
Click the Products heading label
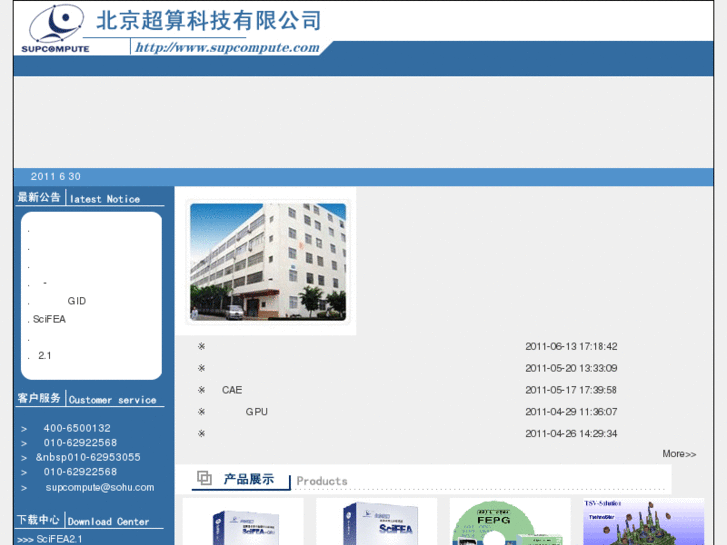coord(322,481)
